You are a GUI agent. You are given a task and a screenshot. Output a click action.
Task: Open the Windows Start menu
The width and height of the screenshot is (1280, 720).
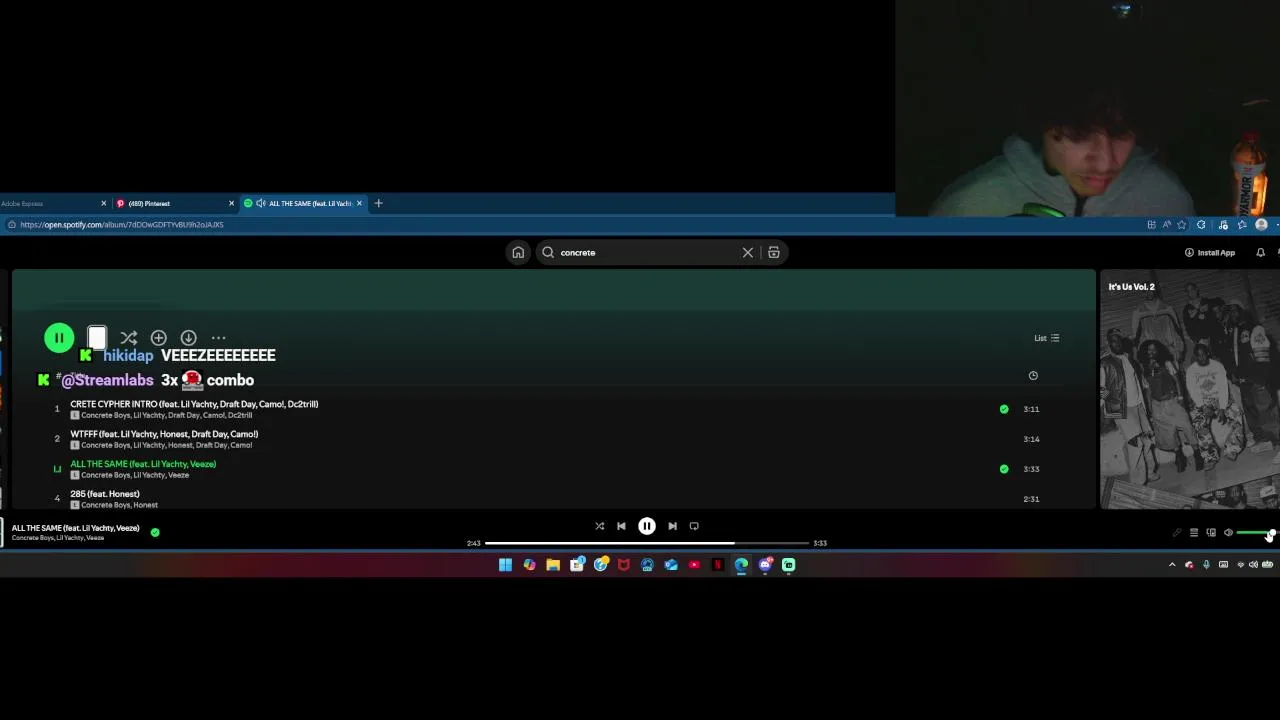(505, 565)
